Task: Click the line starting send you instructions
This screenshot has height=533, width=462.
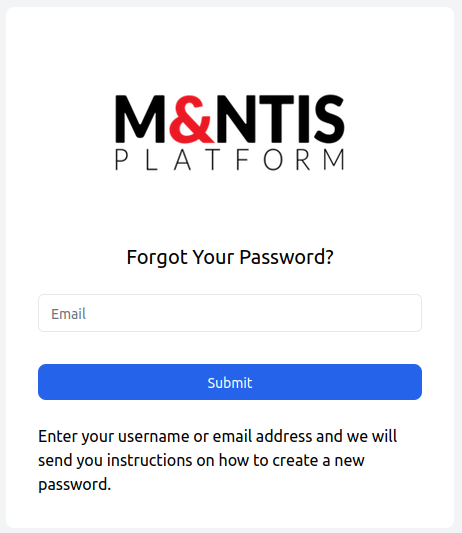Action: coord(201,461)
